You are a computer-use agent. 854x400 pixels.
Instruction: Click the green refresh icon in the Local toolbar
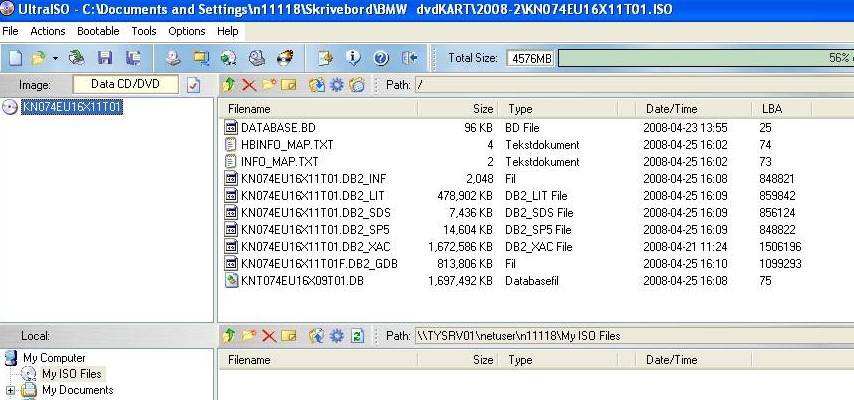point(357,336)
